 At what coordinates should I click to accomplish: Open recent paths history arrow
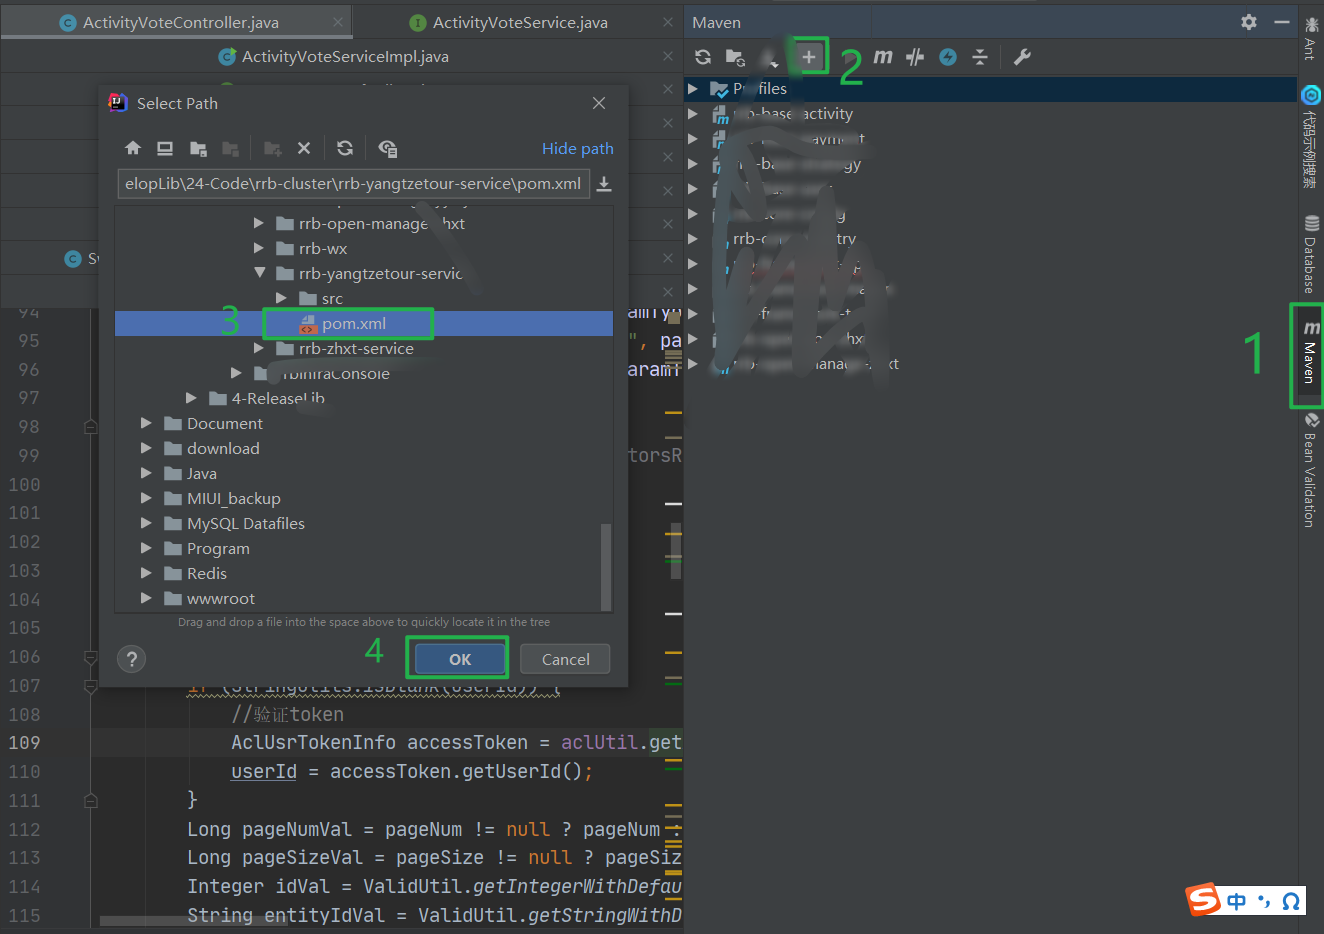tap(604, 184)
